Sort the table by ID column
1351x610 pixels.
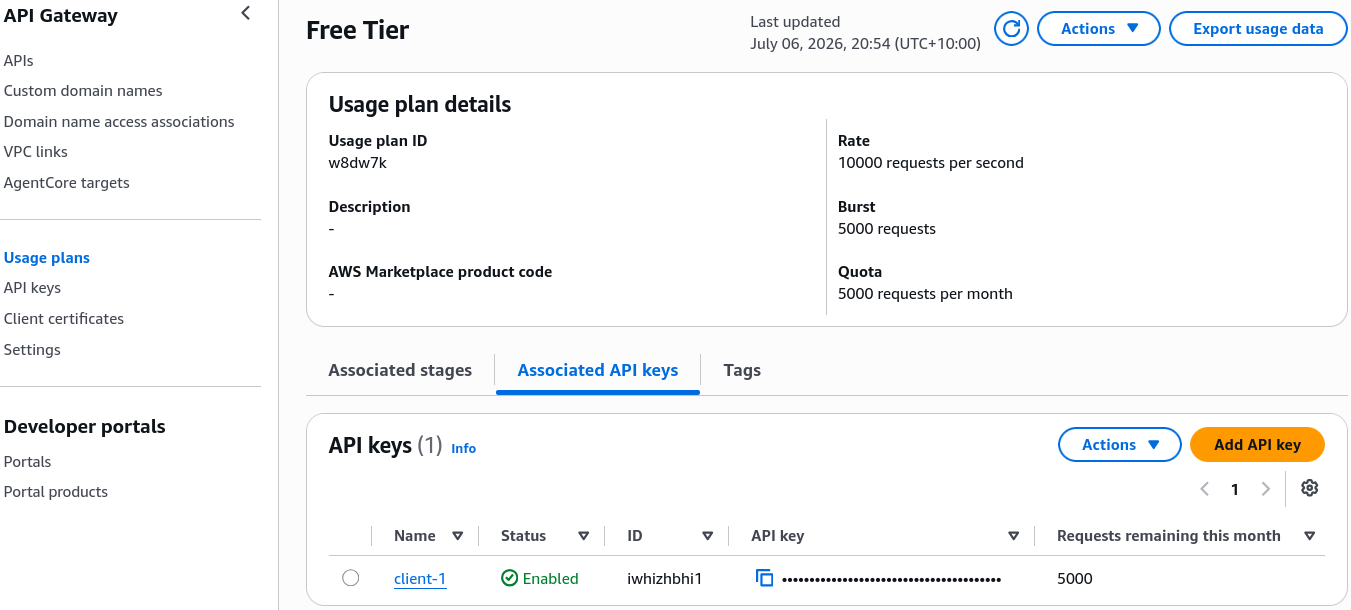pyautogui.click(x=708, y=536)
